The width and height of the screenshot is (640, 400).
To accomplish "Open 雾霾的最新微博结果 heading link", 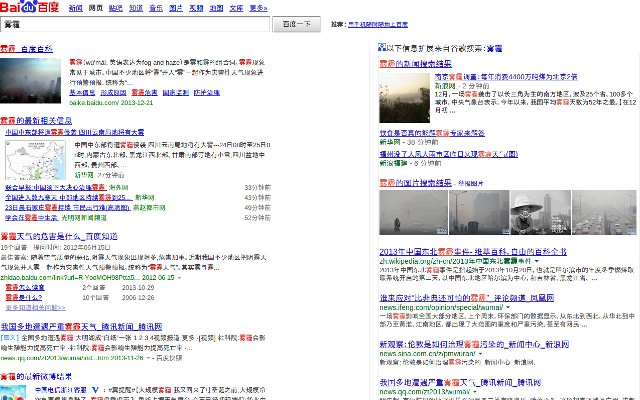I will 36,376.
